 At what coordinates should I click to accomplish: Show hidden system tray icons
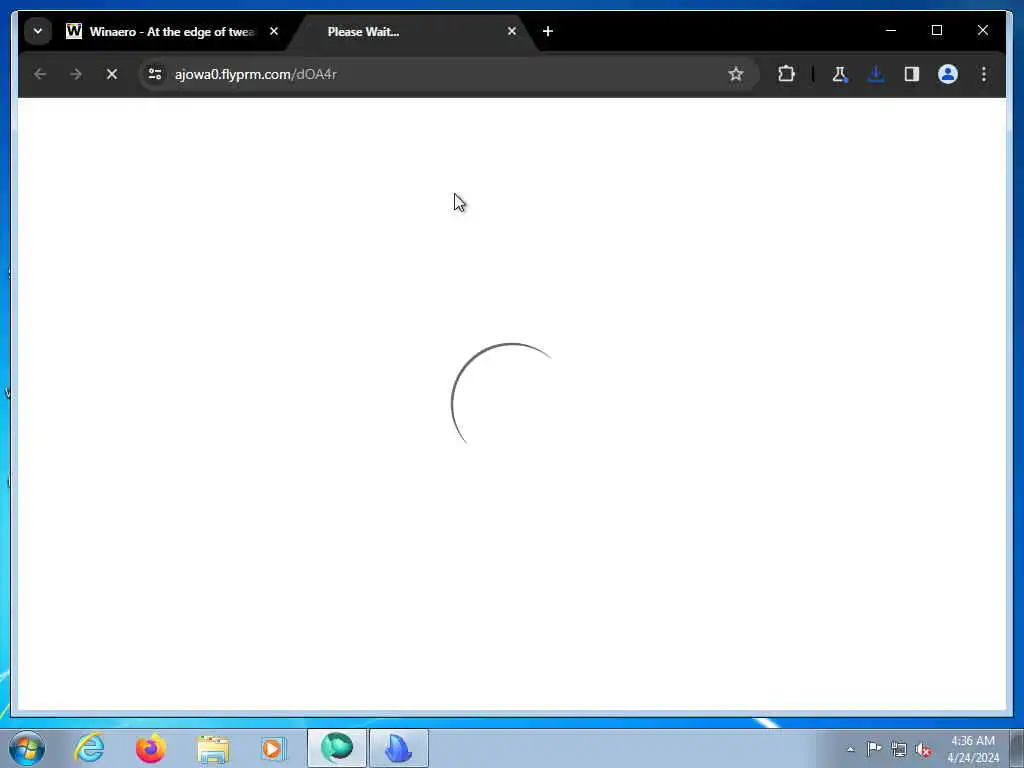[x=850, y=749]
